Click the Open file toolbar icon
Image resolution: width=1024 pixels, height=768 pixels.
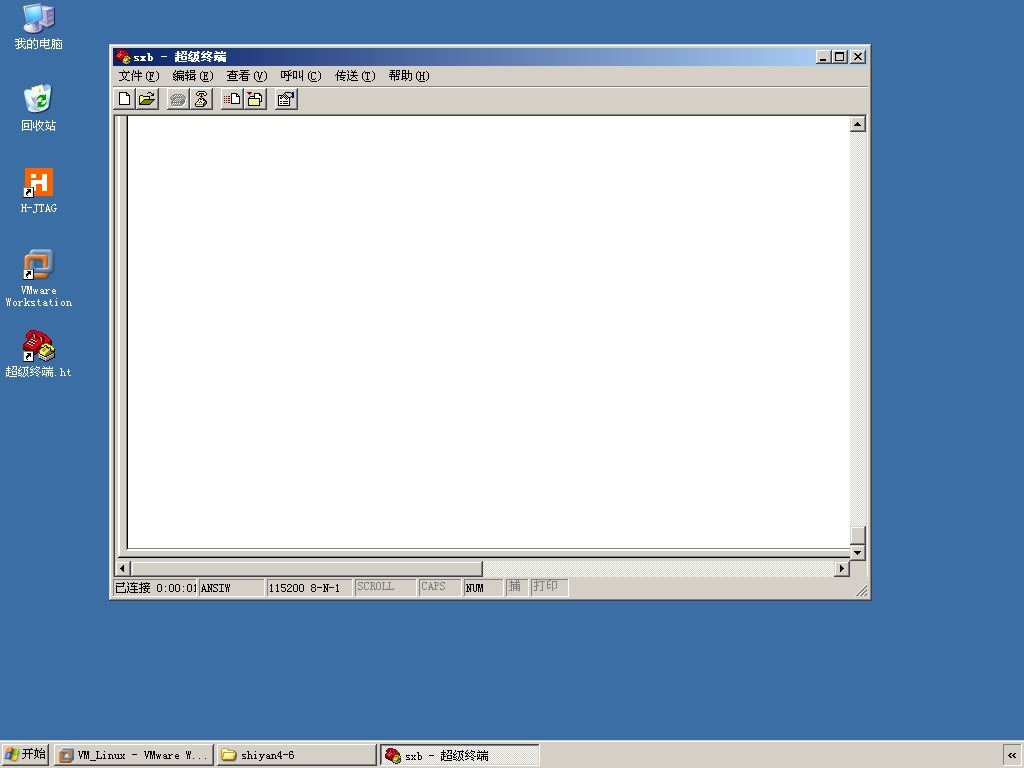pos(147,99)
